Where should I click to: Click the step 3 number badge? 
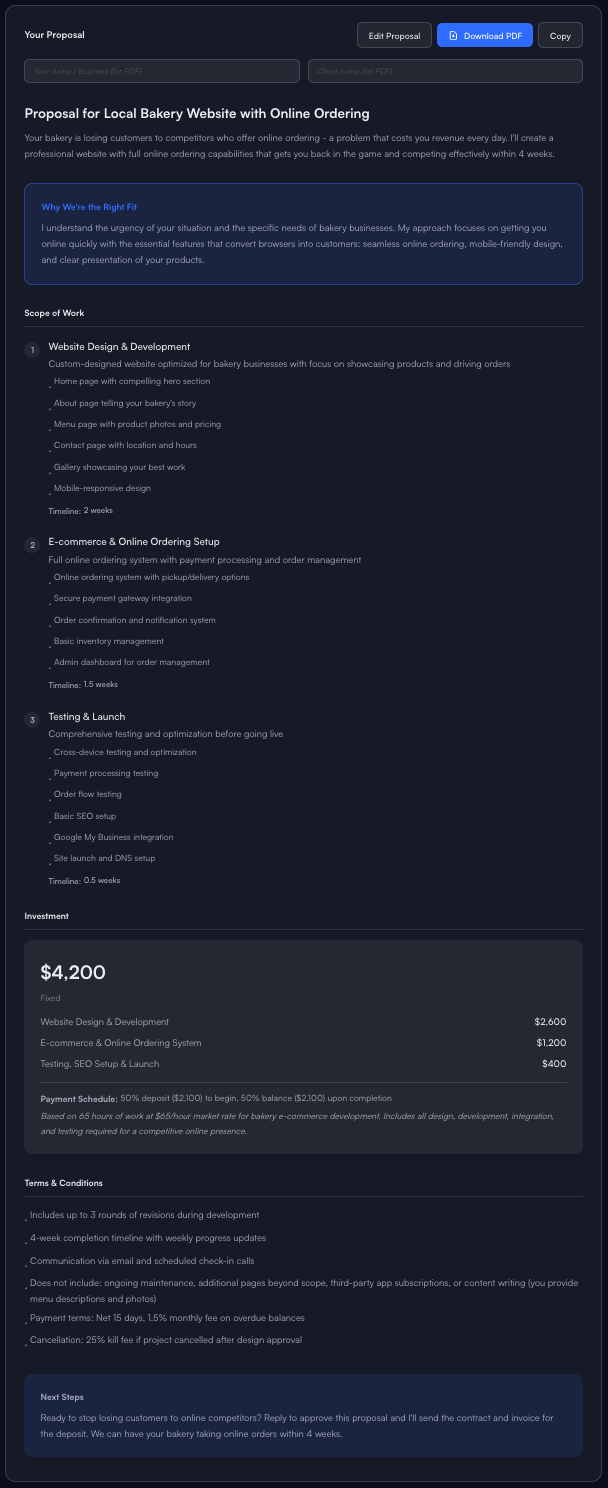[32, 720]
